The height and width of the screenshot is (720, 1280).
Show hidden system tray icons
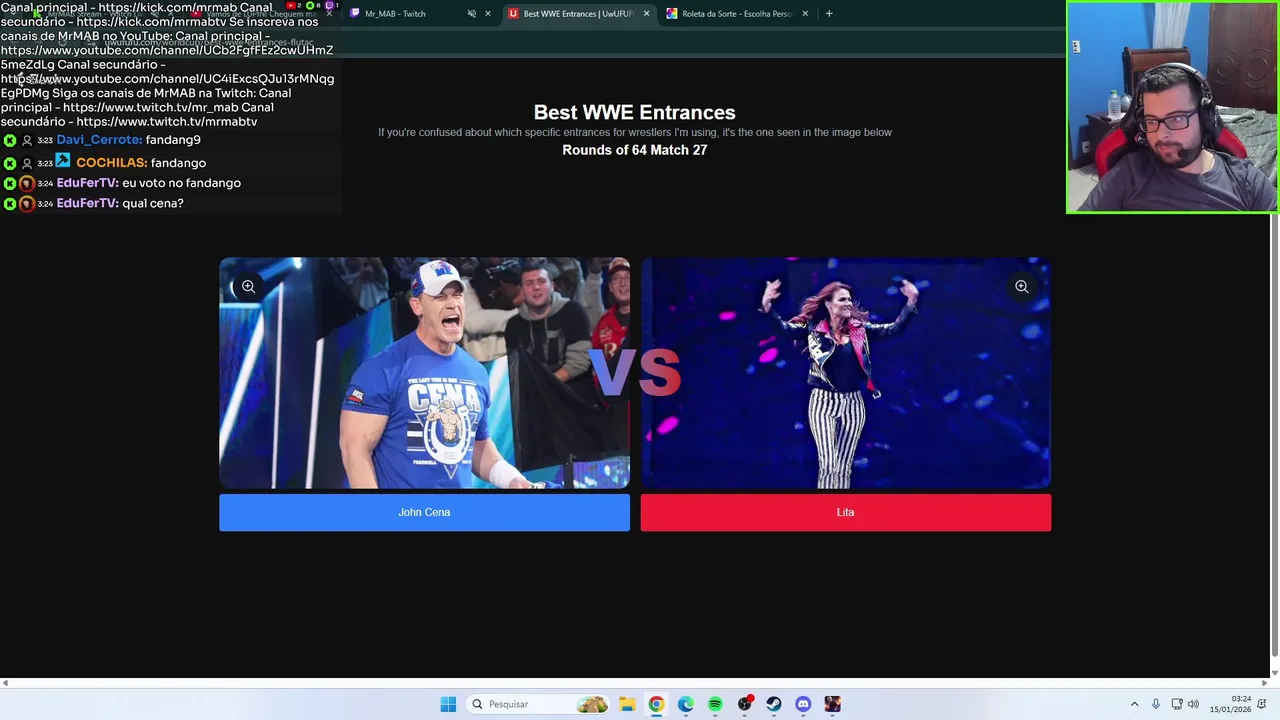pyautogui.click(x=1134, y=704)
